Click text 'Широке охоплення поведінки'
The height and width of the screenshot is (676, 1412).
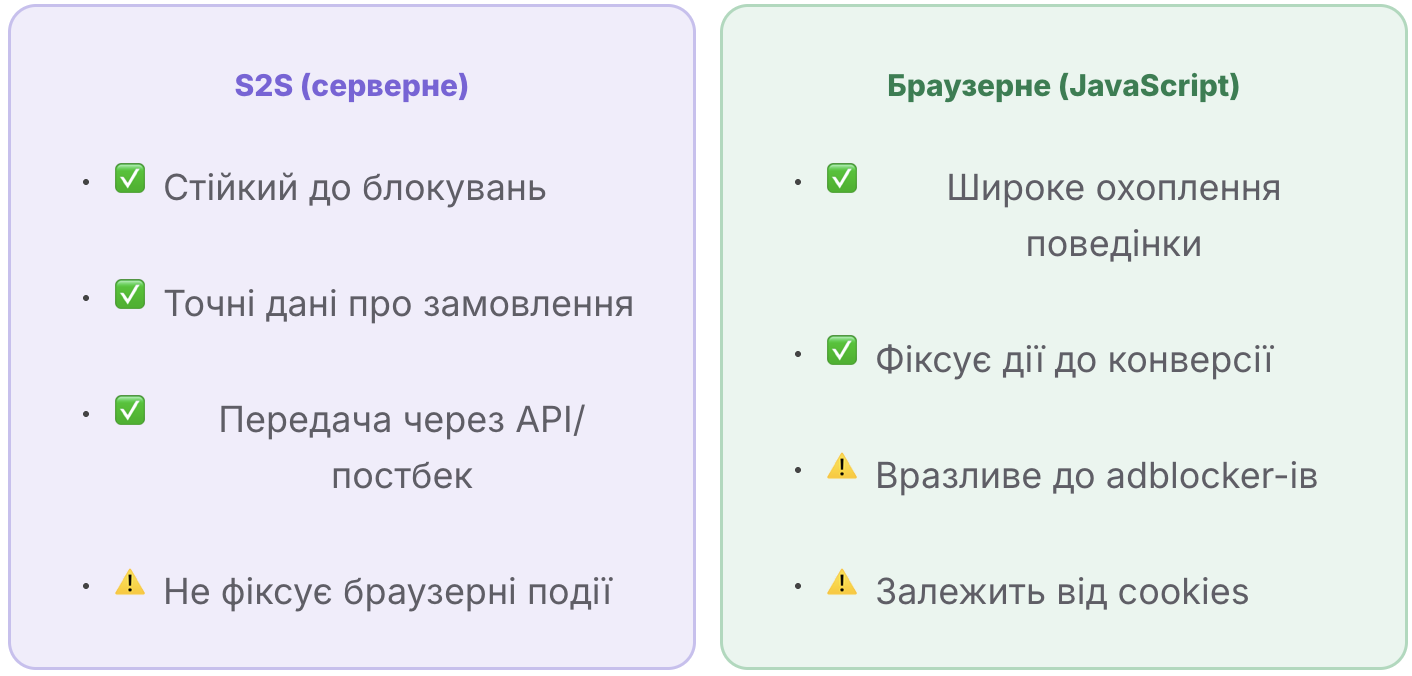click(x=1114, y=216)
